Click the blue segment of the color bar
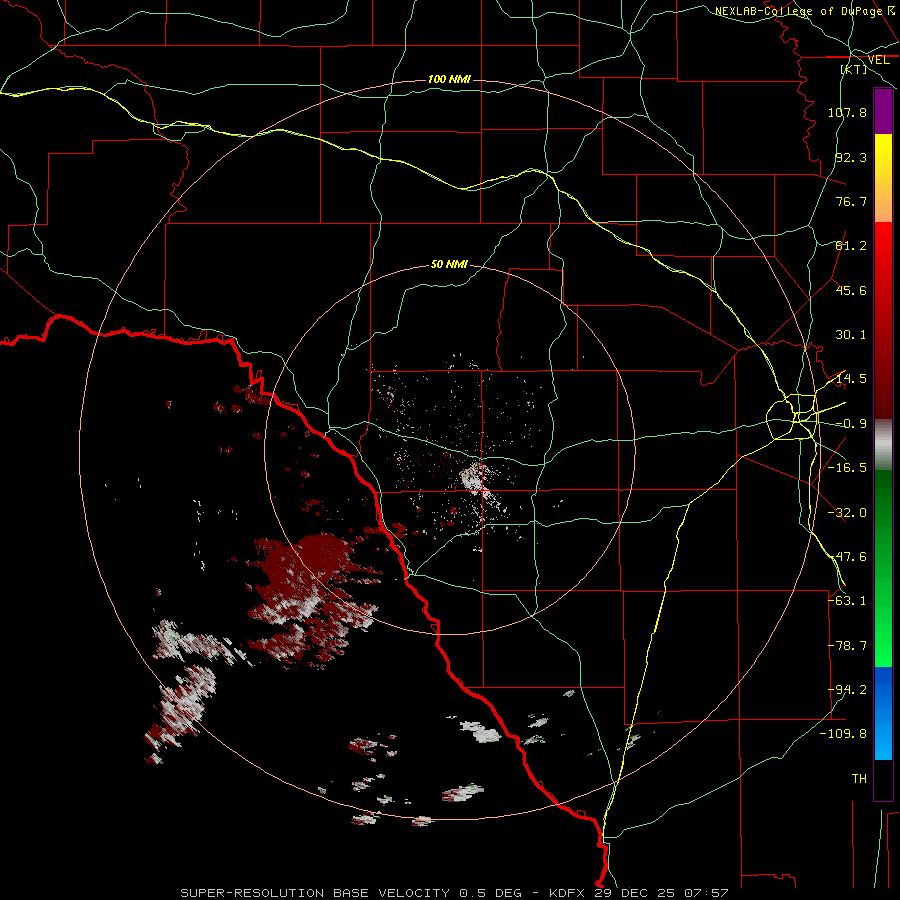900x900 pixels. click(x=883, y=713)
